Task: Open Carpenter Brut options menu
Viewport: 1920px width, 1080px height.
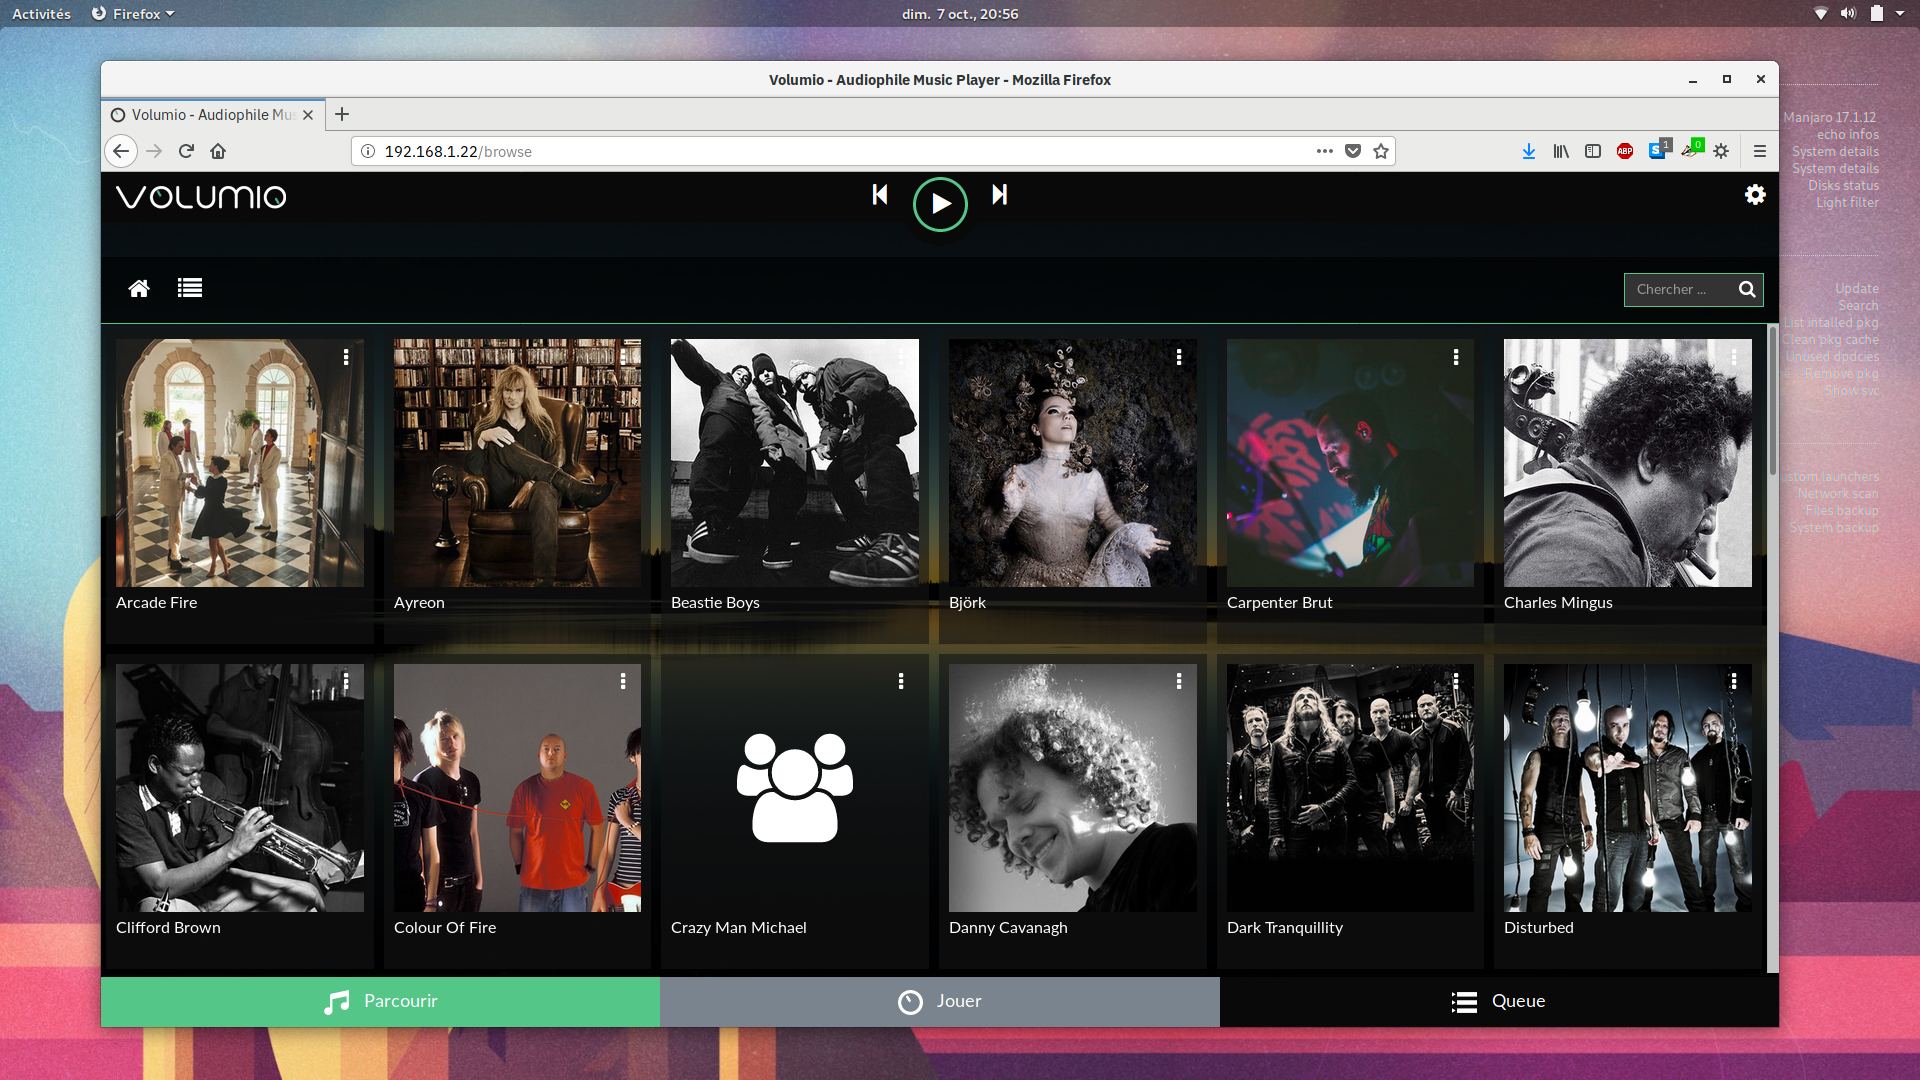Action: click(1456, 357)
